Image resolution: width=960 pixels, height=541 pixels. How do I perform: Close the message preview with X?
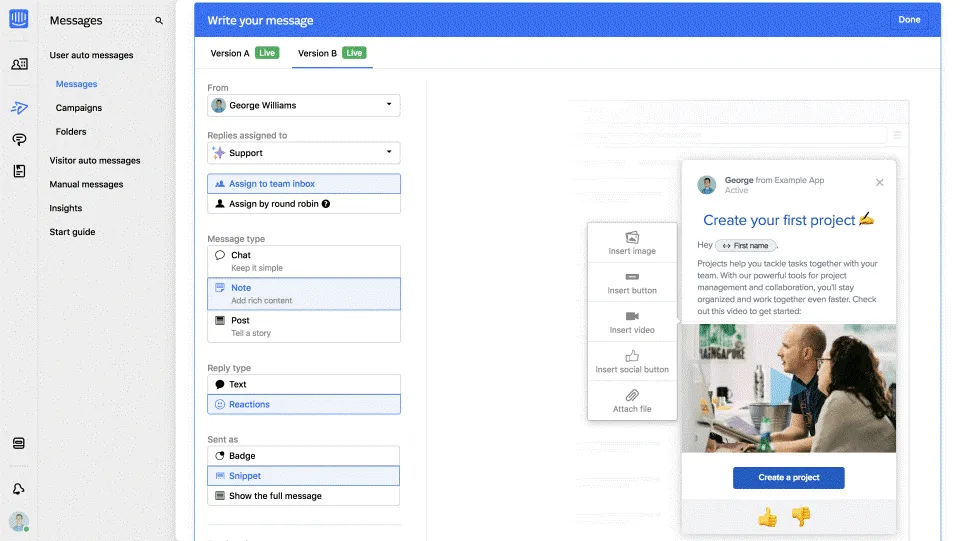879,182
